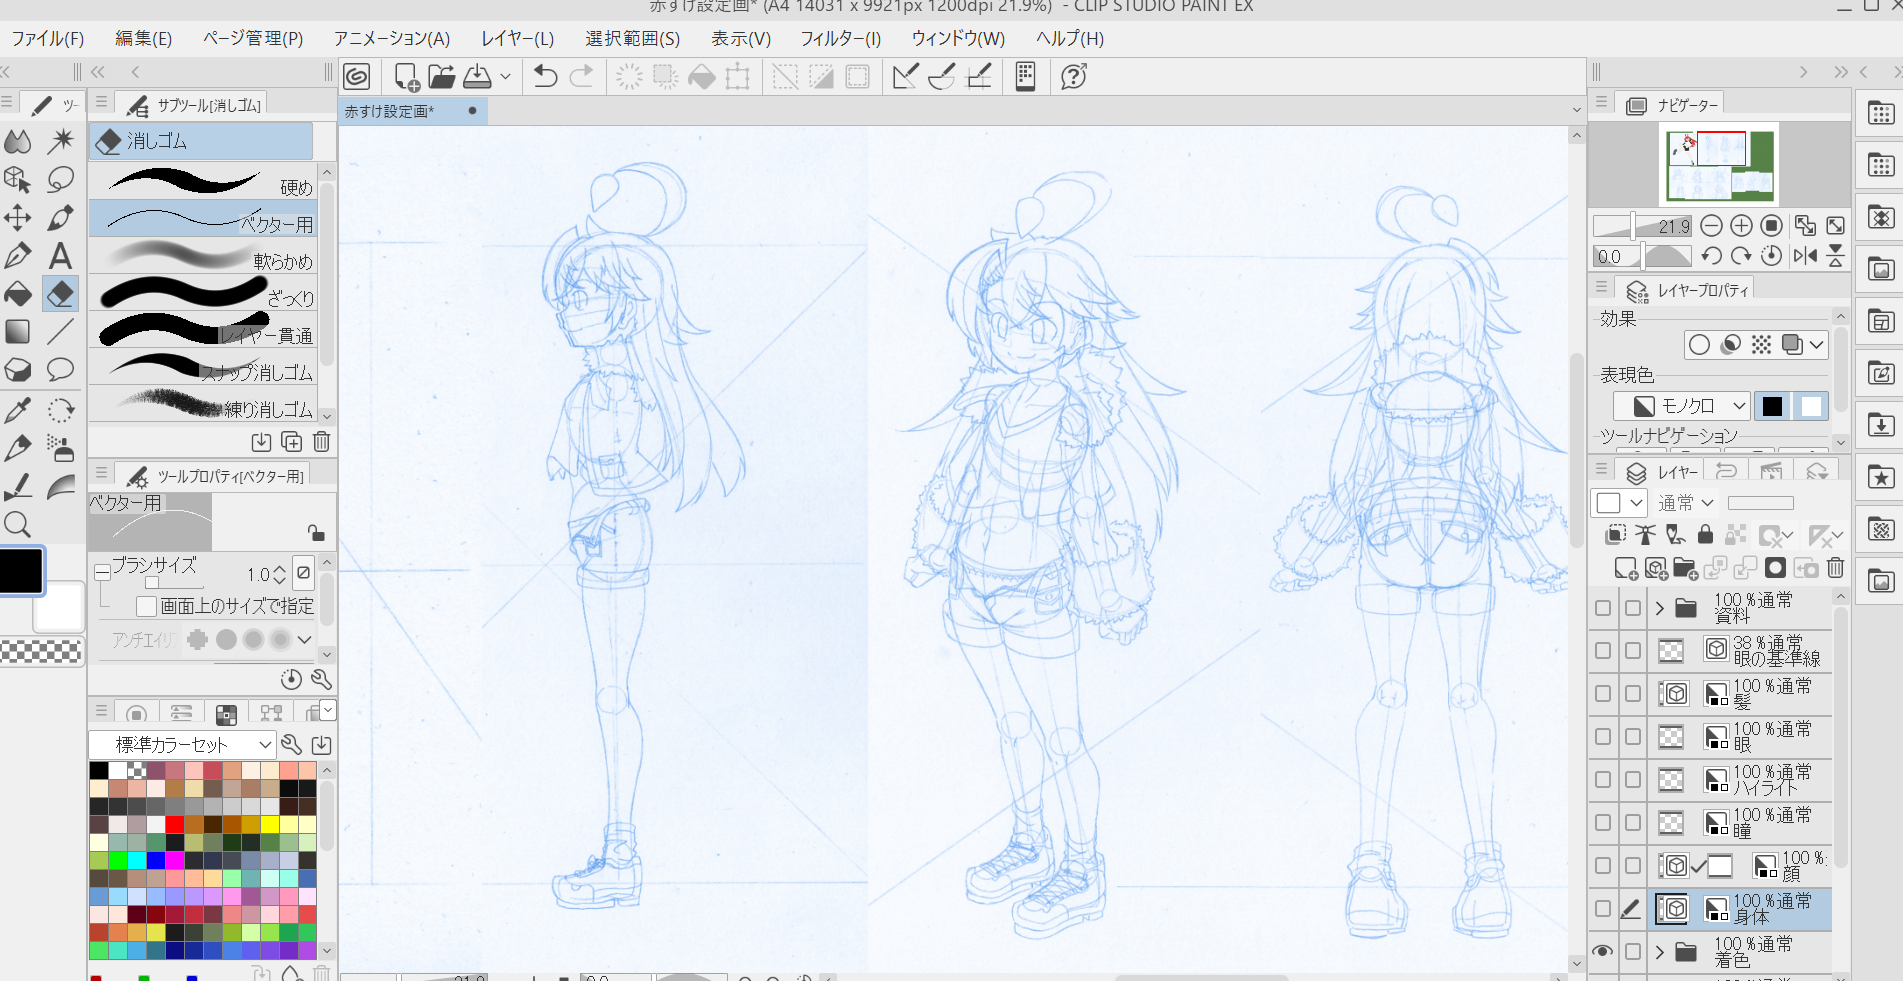Open the ウィンドウ(W) menu
Viewport: 1903px width, 981px height.
pyautogui.click(x=958, y=39)
